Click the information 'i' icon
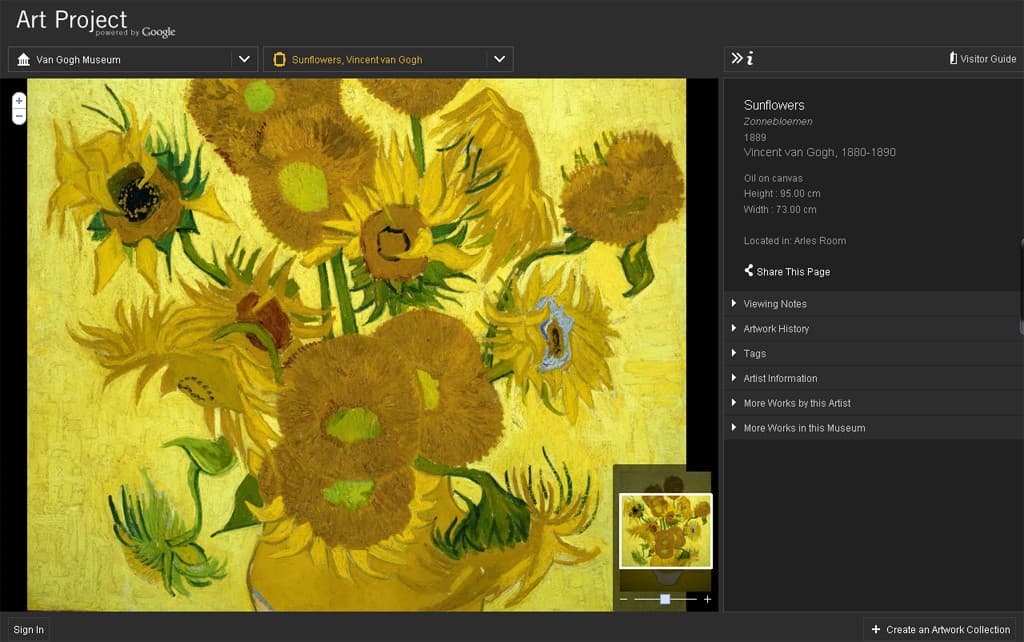The height and width of the screenshot is (642, 1024). [750, 59]
